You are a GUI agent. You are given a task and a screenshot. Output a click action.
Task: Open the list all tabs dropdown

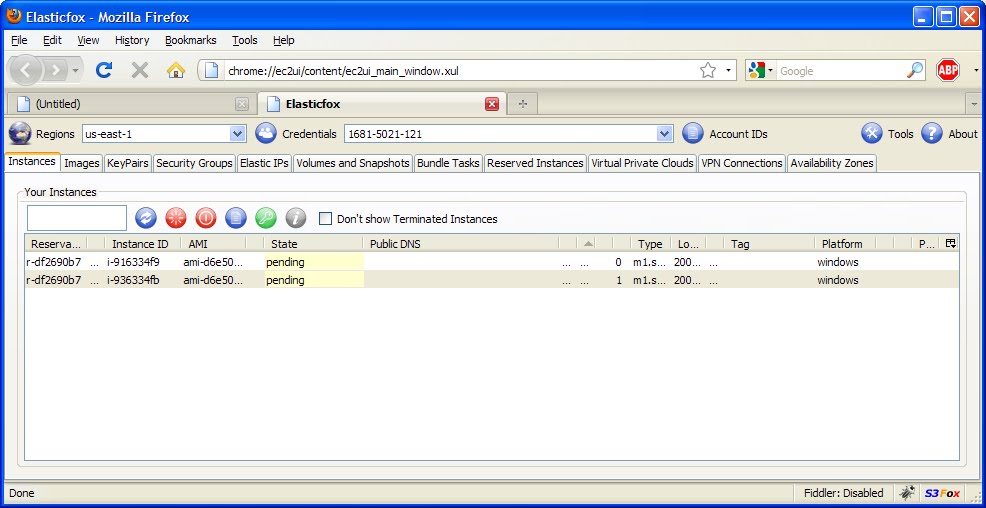point(975,104)
